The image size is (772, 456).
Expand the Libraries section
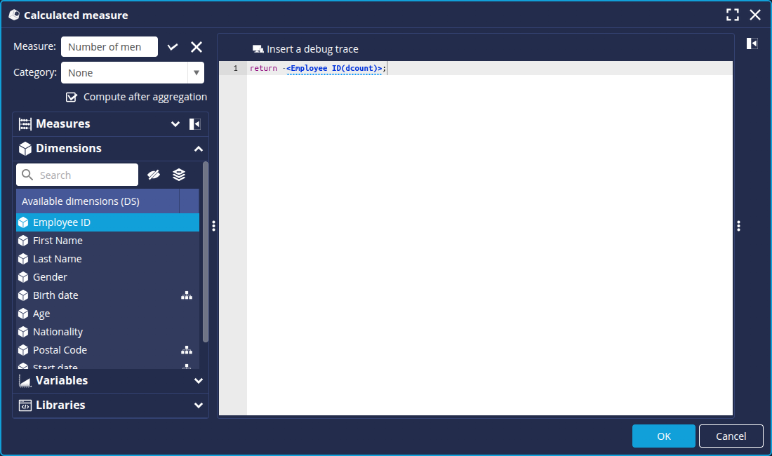[x=198, y=405]
